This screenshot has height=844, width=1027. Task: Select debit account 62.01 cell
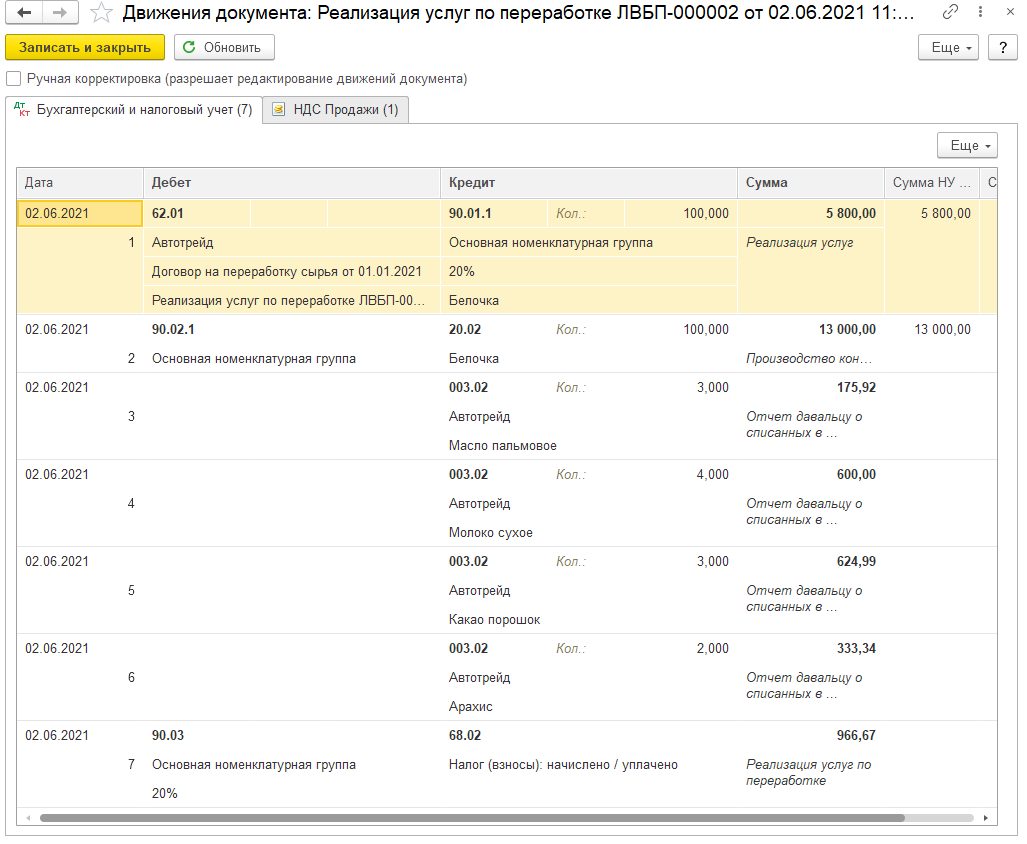[x=196, y=213]
